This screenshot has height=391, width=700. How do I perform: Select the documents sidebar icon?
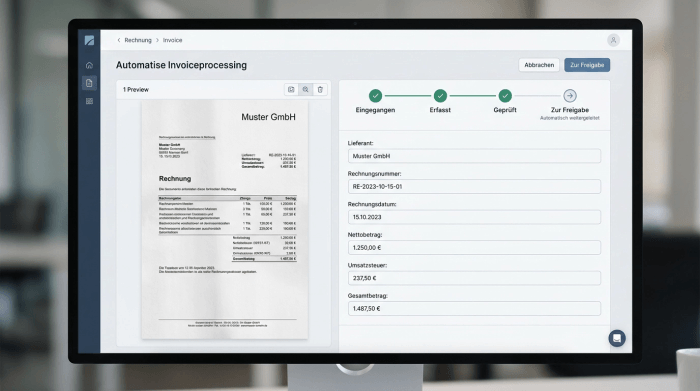tap(89, 83)
